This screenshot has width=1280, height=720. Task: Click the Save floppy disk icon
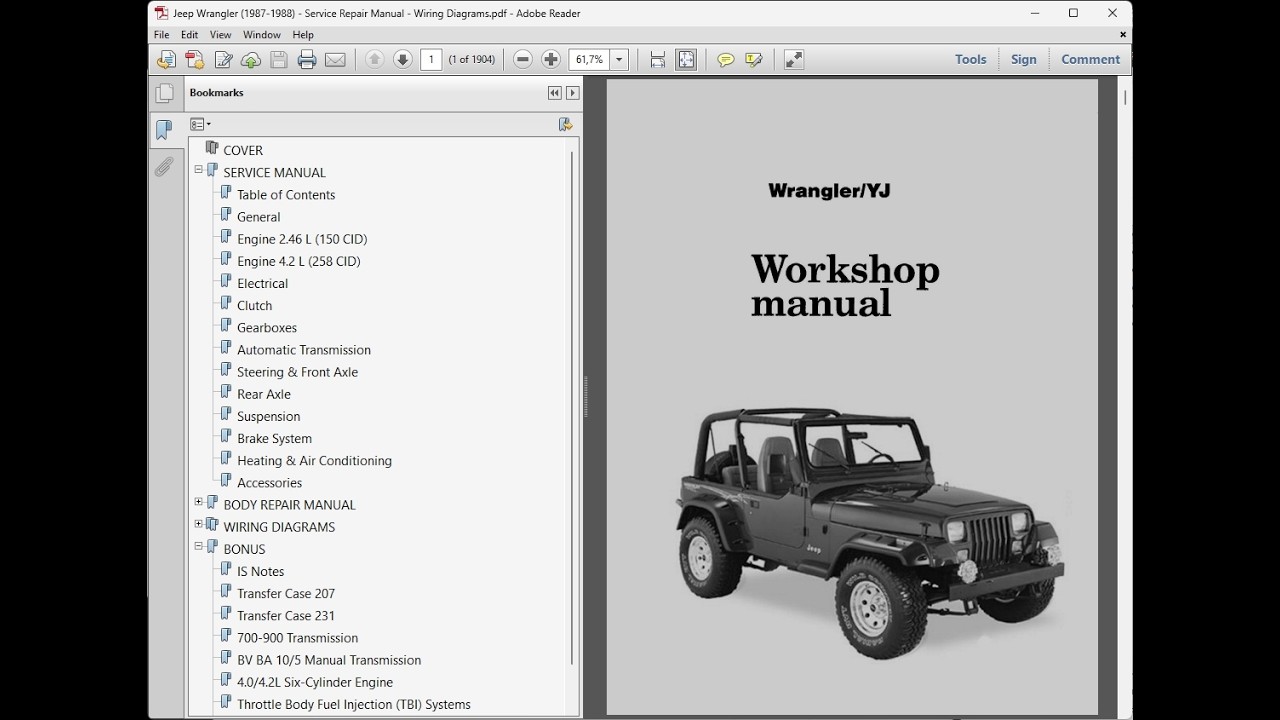pos(279,60)
